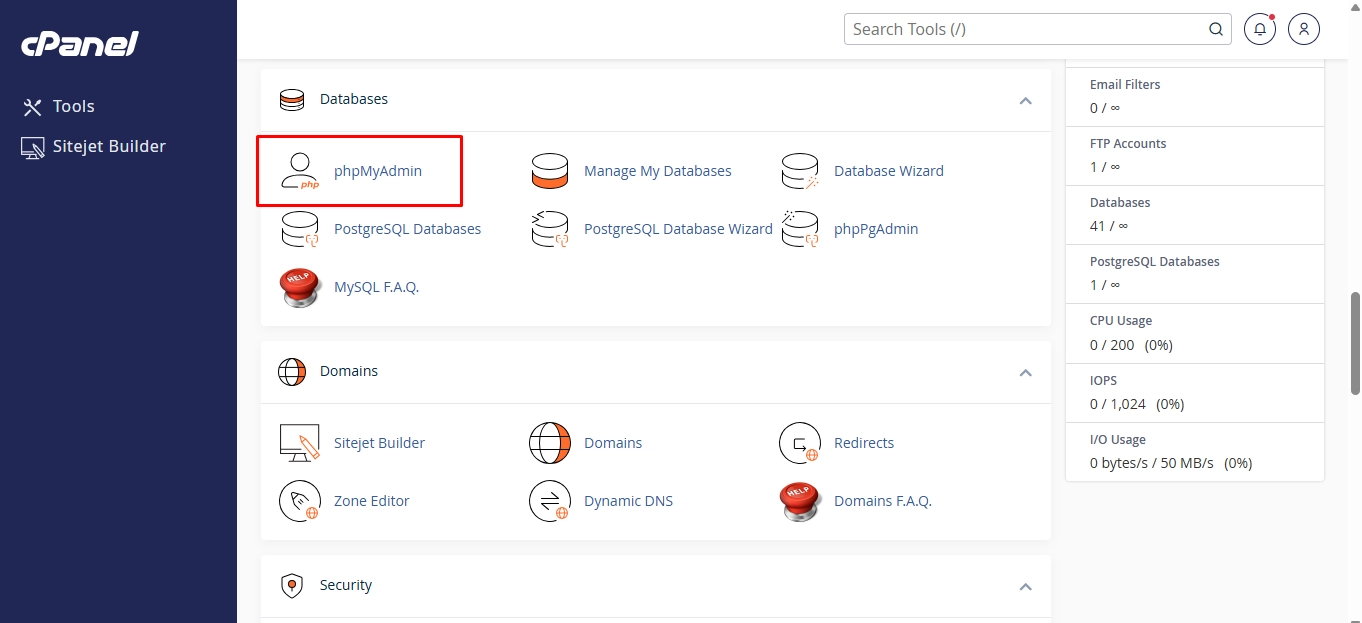
Task: Click the Redirects icon
Action: (x=800, y=443)
